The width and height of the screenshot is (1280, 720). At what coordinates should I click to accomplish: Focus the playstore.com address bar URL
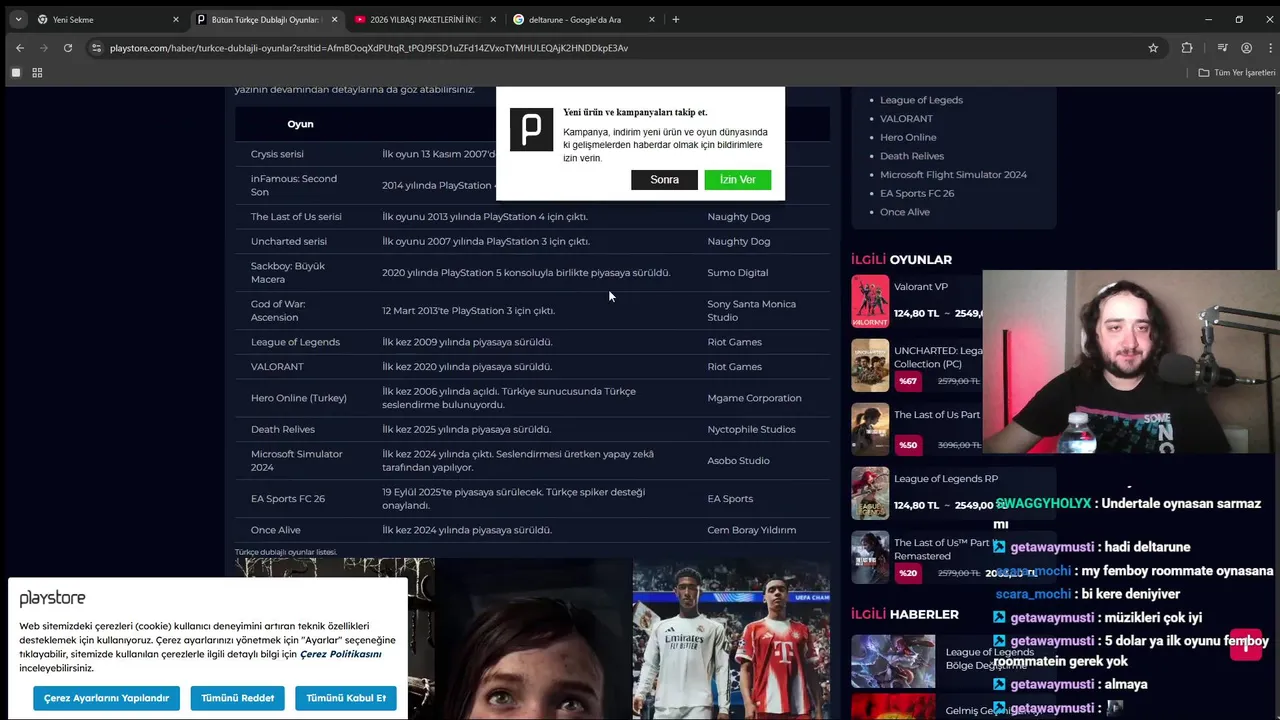[x=369, y=48]
